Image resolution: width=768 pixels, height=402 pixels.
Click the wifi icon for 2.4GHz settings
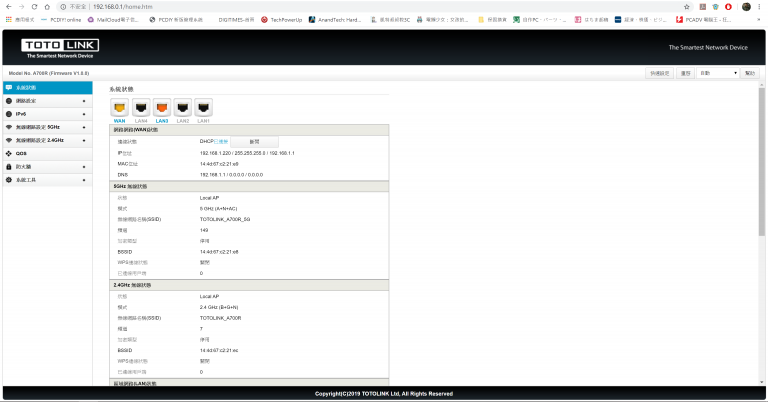pyautogui.click(x=9, y=141)
